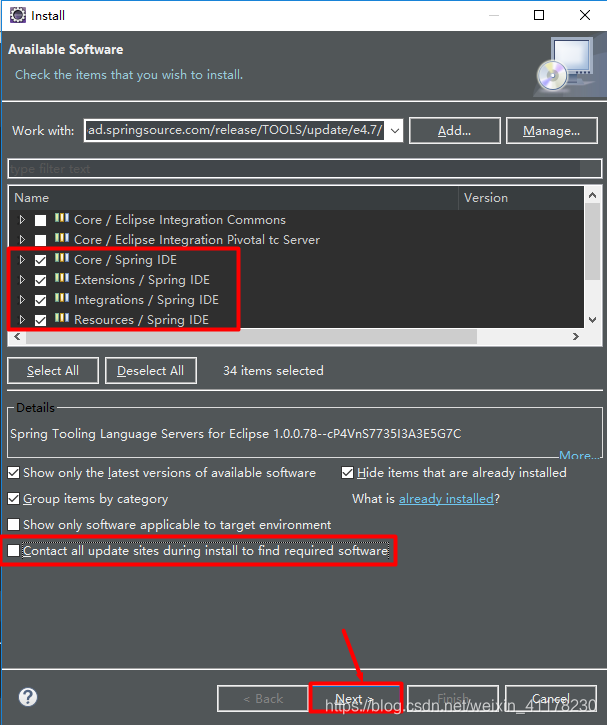Click the help question mark icon

28,697
